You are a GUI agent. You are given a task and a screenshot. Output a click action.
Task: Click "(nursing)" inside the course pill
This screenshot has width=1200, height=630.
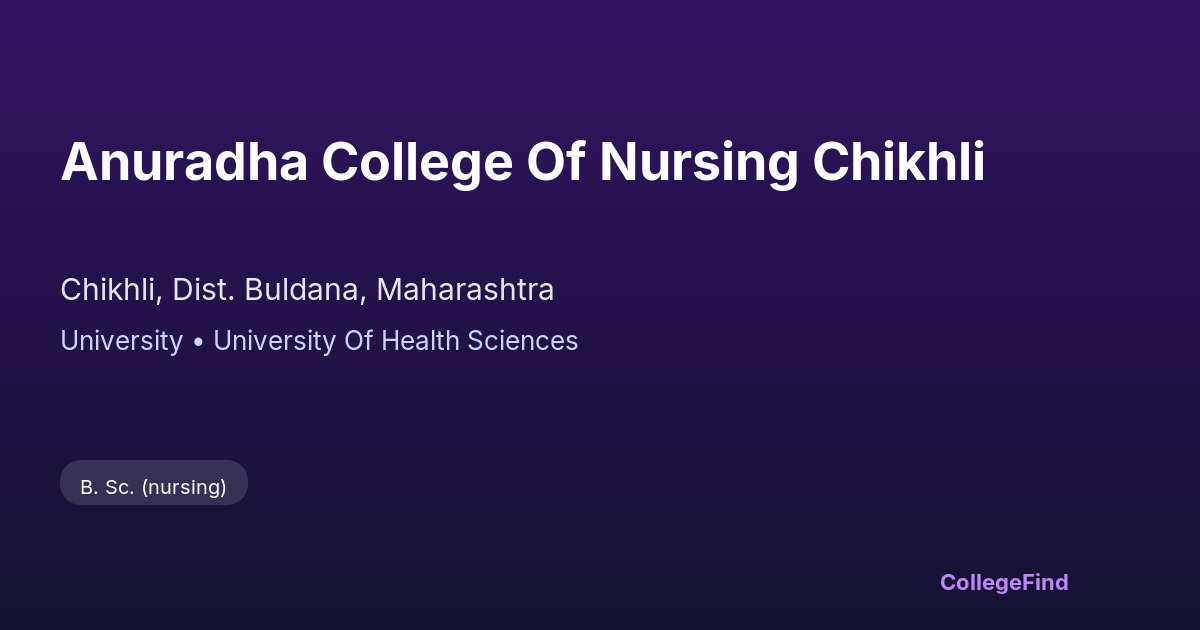click(x=184, y=487)
